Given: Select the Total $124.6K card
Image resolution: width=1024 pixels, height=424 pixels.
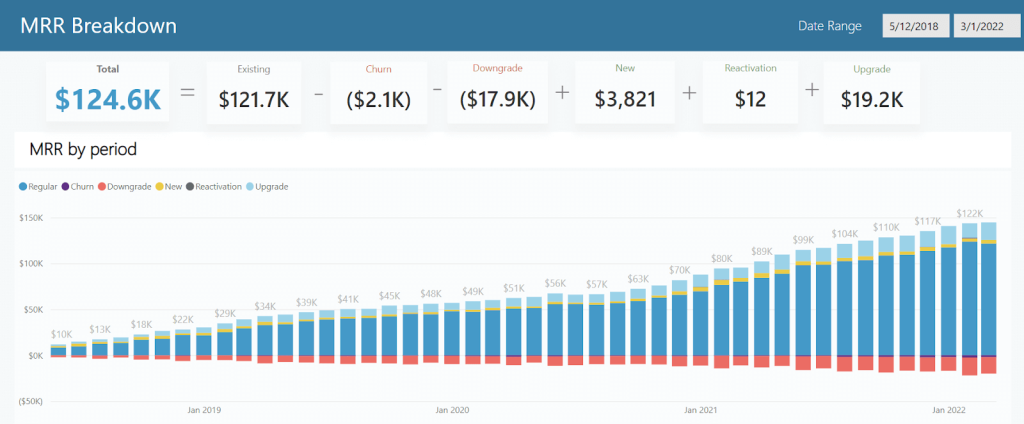Looking at the screenshot, I should coord(107,91).
